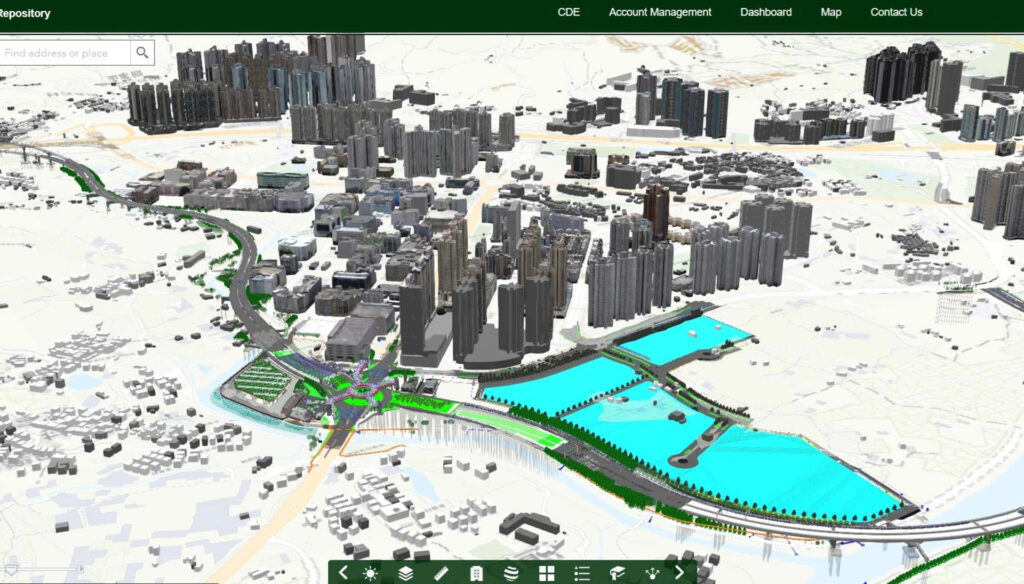The image size is (1024, 584).
Task: Click the magnifier search button
Action: (143, 53)
